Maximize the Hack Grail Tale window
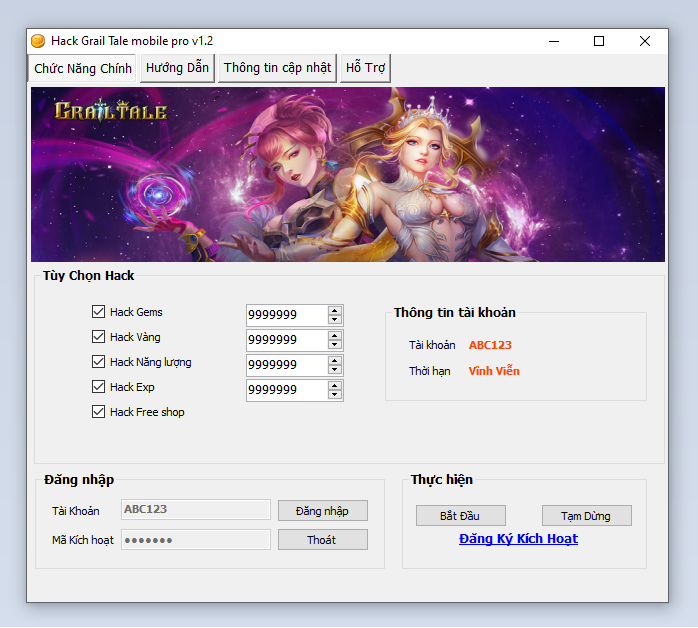This screenshot has height=628, width=698. [599, 41]
